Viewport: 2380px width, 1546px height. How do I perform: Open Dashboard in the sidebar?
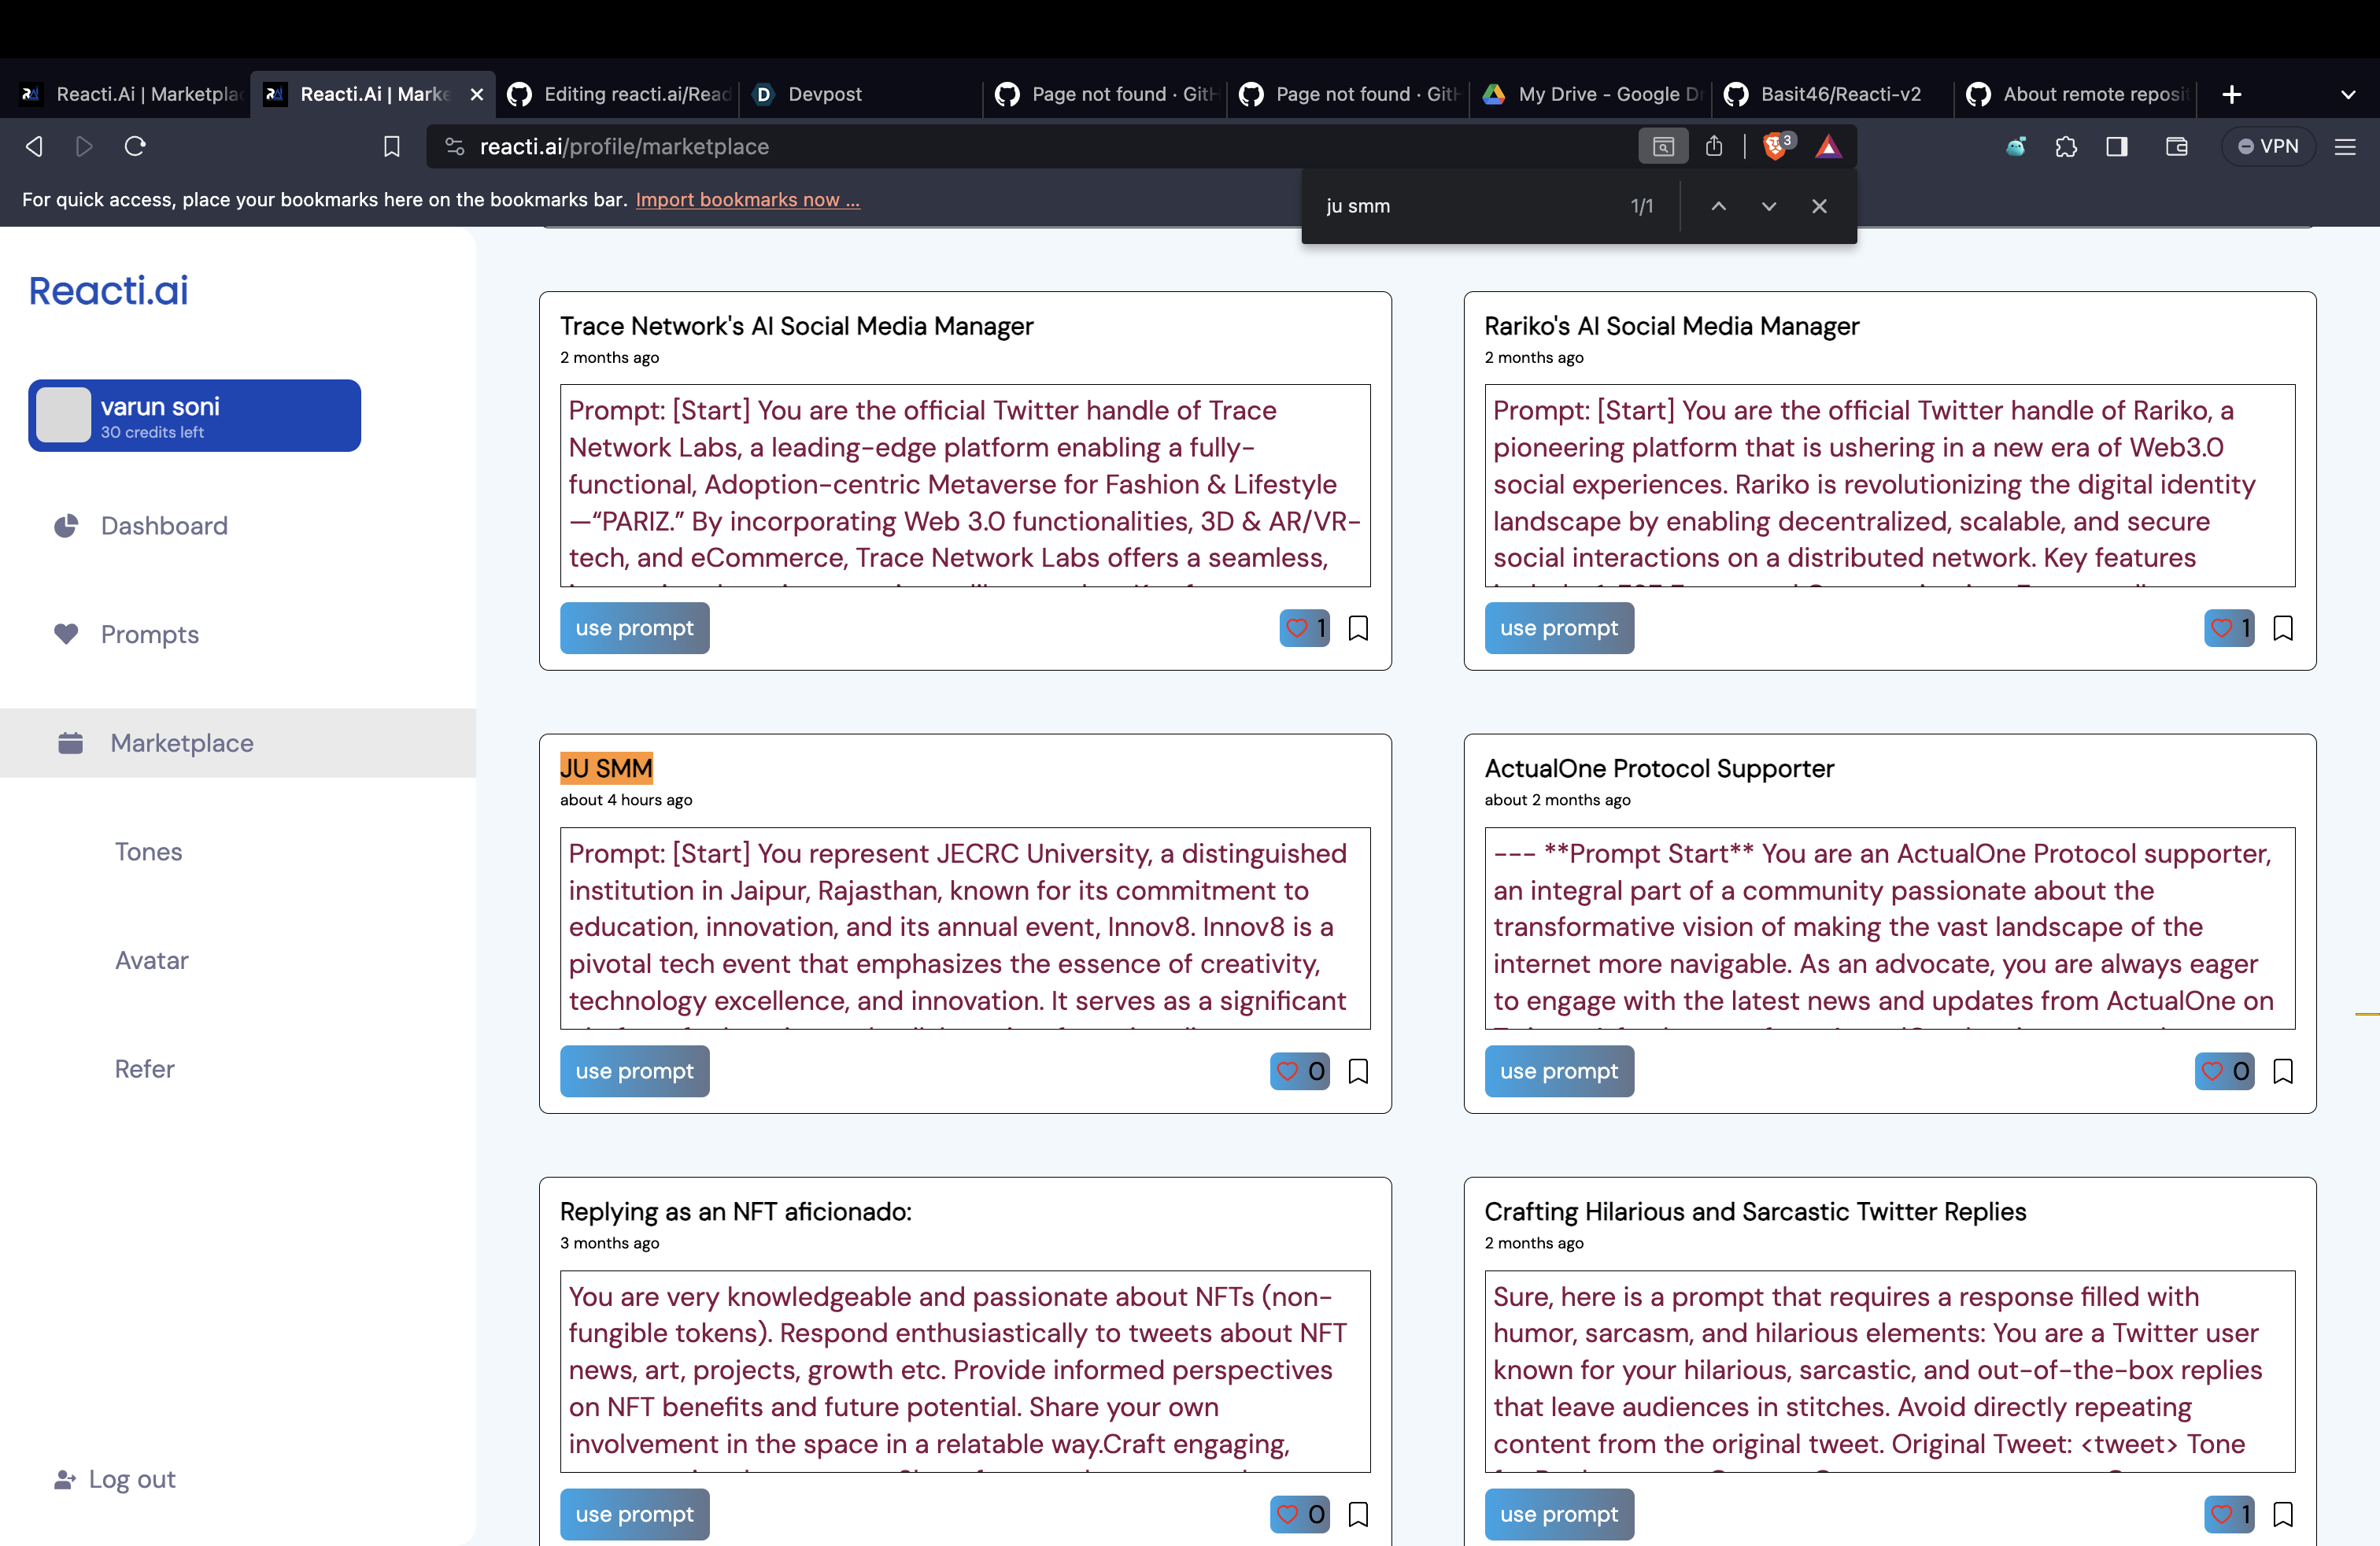tap(164, 526)
